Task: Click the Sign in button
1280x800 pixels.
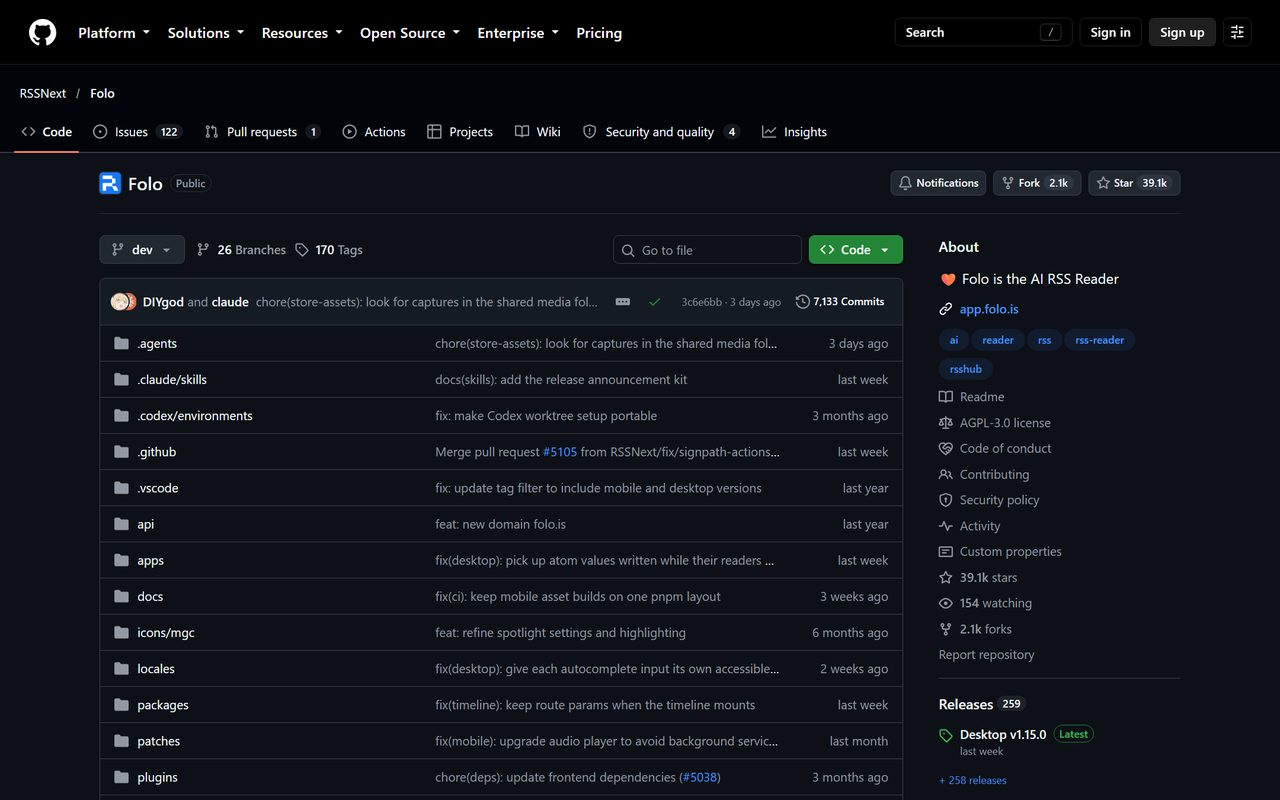Action: [x=1110, y=32]
